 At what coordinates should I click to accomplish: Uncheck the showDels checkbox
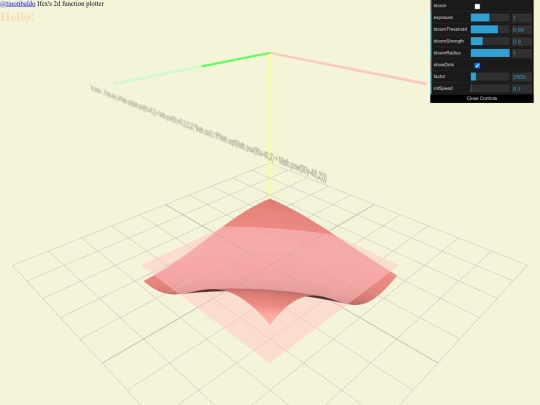[477, 65]
